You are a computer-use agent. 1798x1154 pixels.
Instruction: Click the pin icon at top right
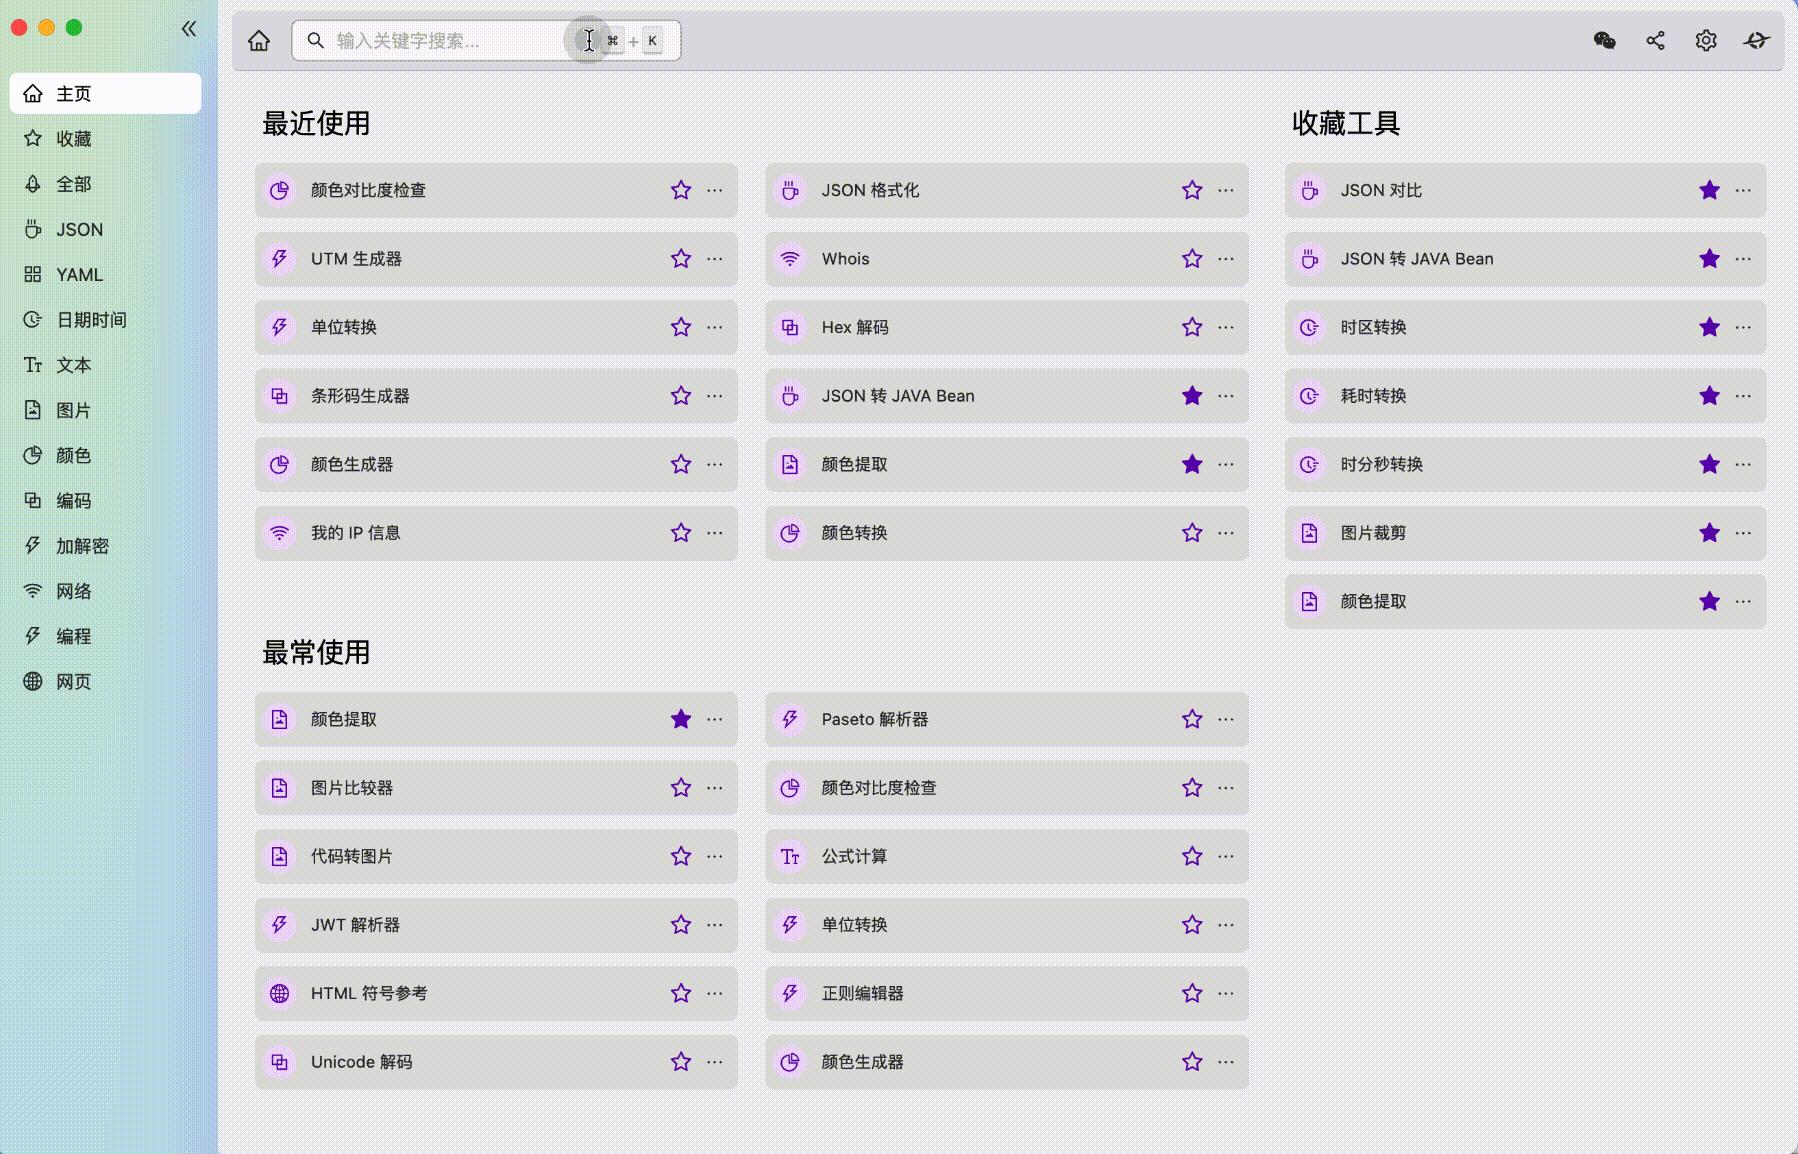click(1756, 40)
